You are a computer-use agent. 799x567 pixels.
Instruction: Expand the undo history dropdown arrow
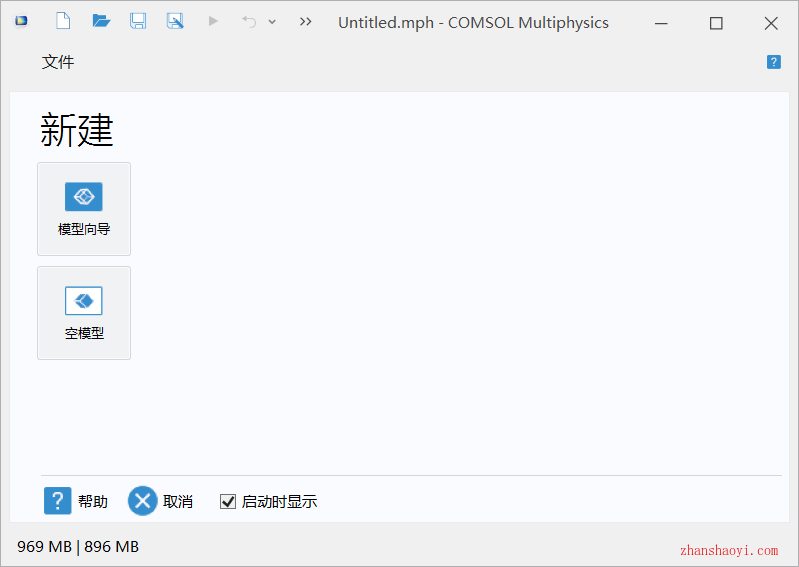tap(272, 22)
